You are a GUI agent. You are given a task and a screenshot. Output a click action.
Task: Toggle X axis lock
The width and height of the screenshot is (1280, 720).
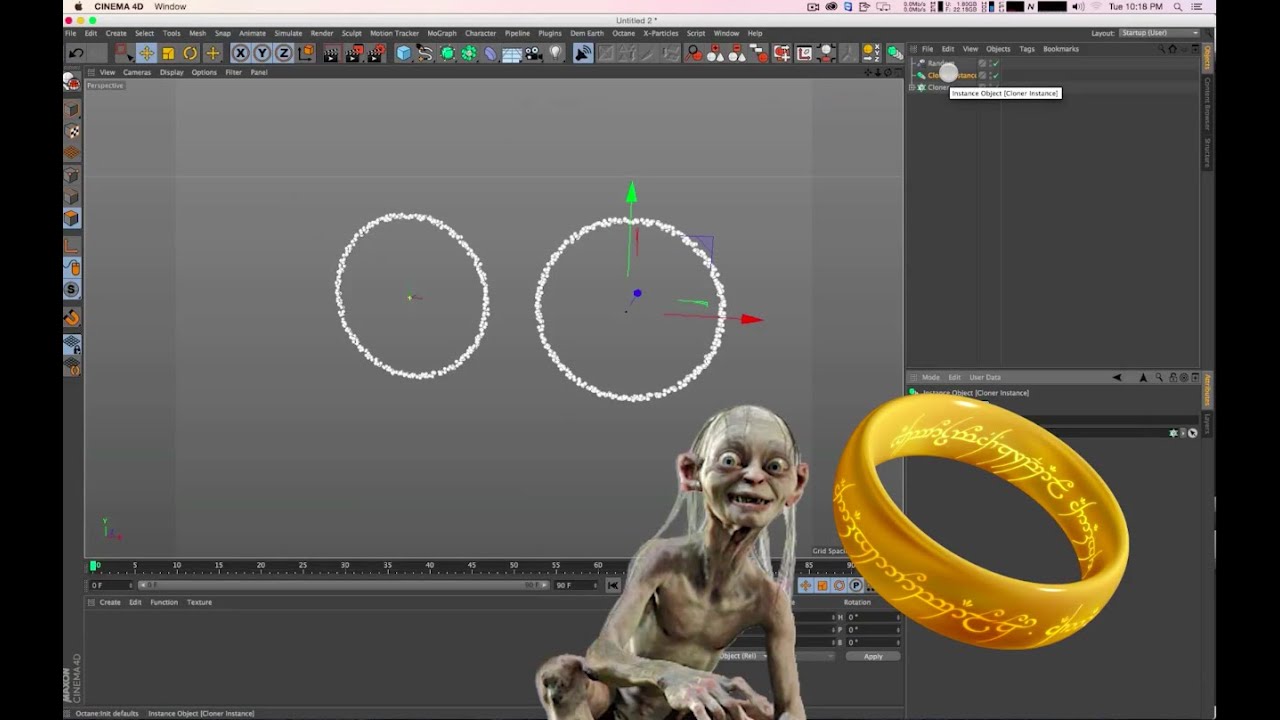click(x=240, y=53)
